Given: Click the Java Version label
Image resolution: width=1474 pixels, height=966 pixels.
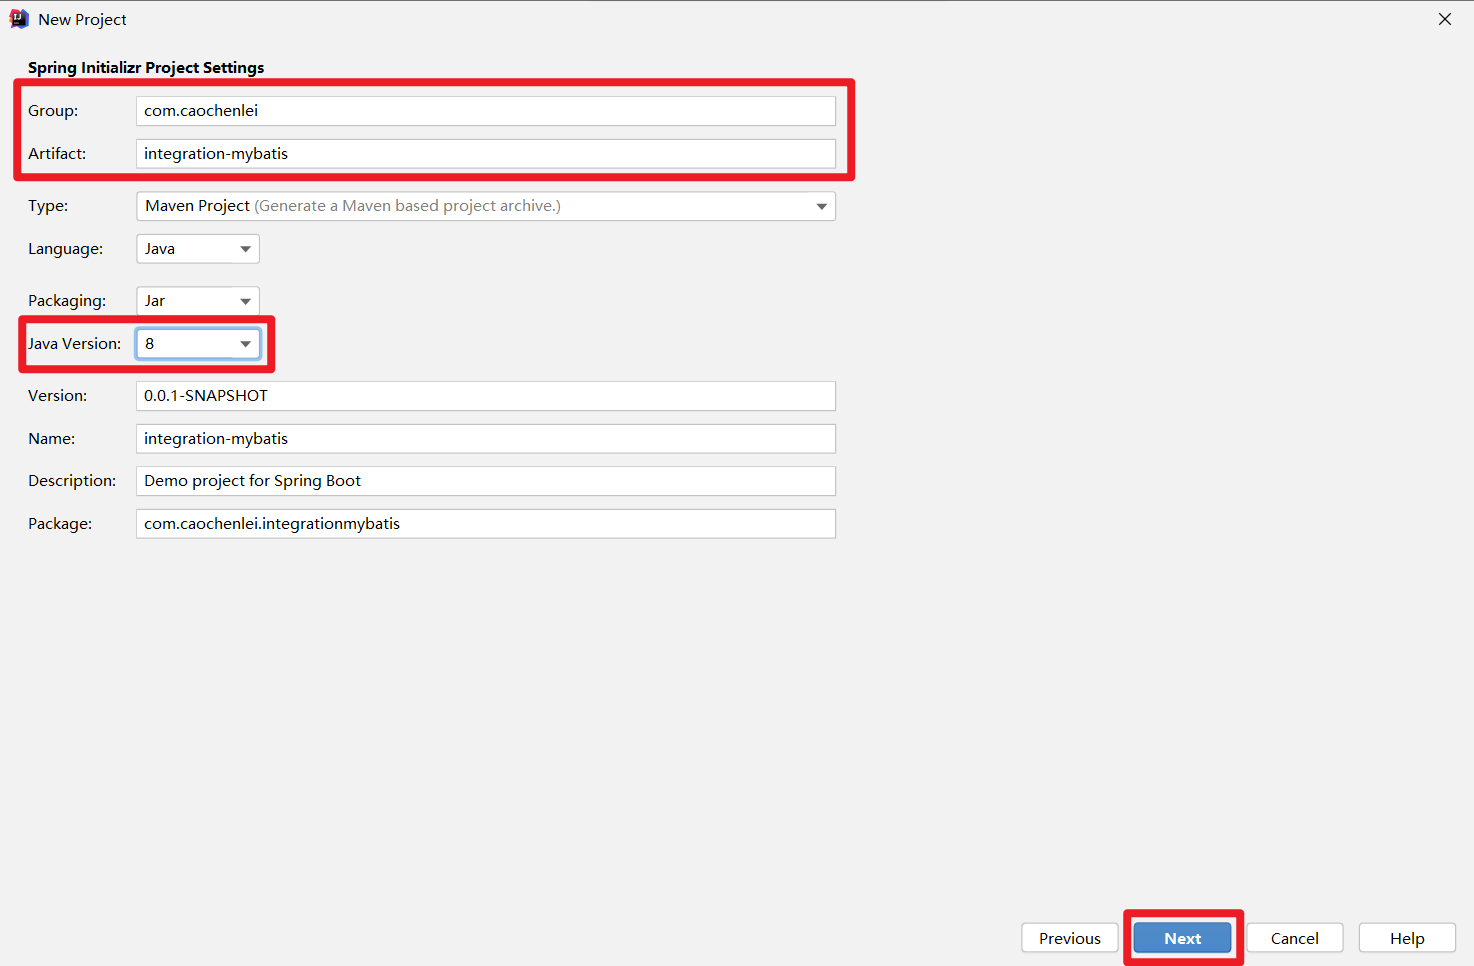Looking at the screenshot, I should coord(75,344).
